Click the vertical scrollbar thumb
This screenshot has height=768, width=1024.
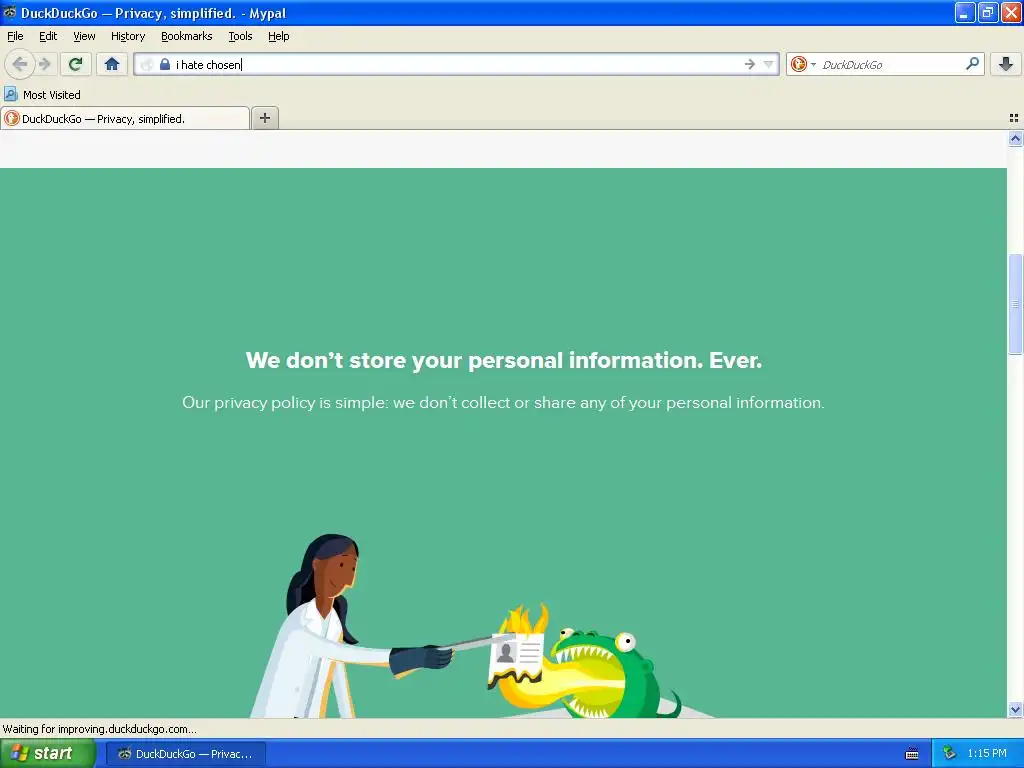pyautogui.click(x=1015, y=304)
